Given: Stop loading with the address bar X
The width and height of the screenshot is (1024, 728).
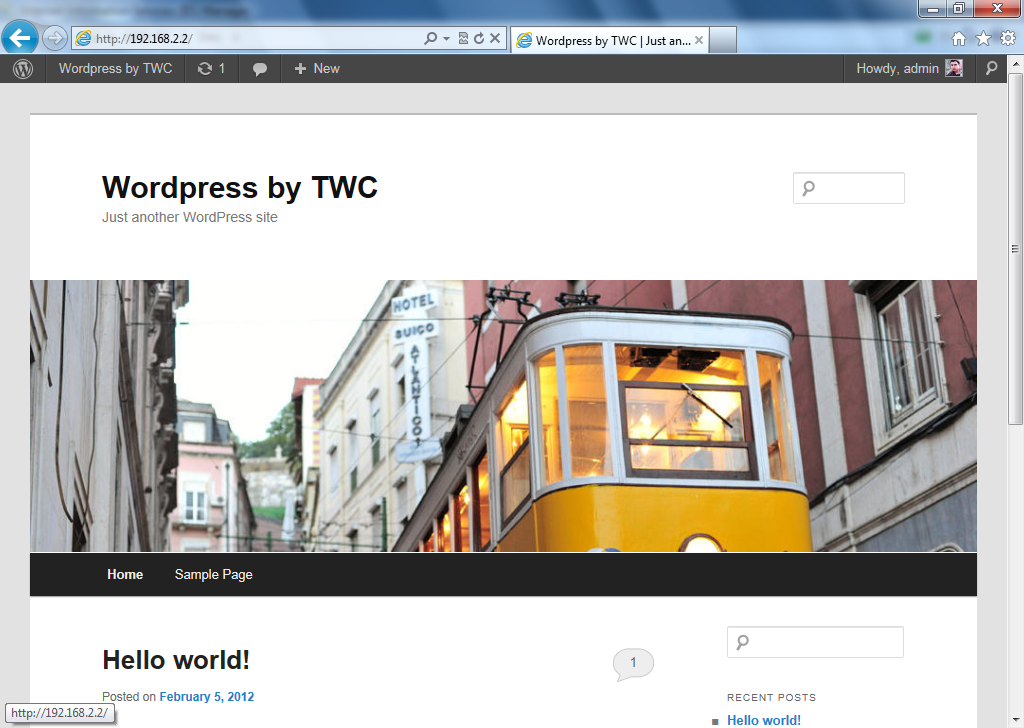Looking at the screenshot, I should [495, 39].
